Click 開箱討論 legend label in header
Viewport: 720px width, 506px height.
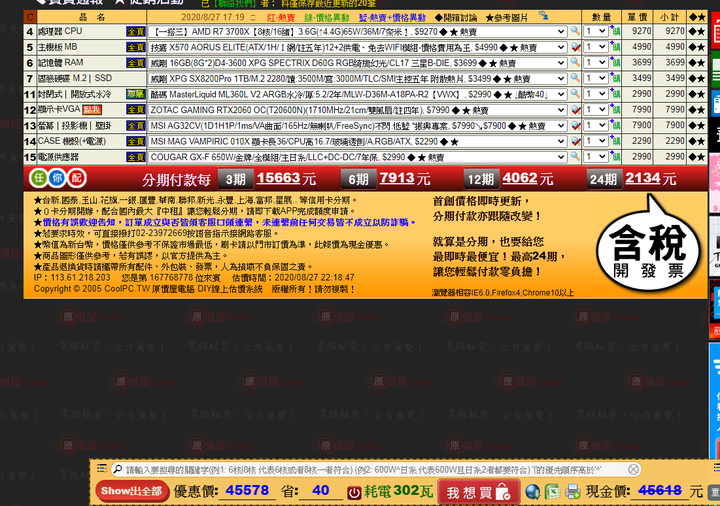456,18
